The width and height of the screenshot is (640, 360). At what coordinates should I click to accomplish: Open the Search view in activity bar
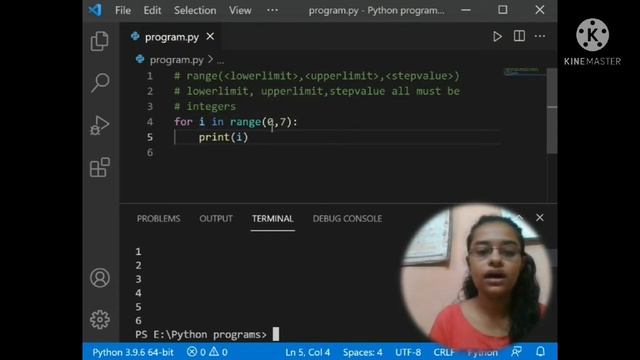(x=100, y=83)
